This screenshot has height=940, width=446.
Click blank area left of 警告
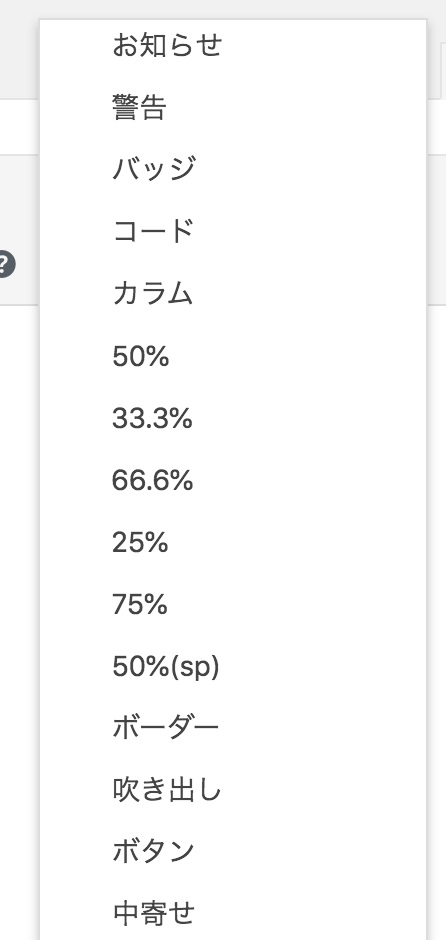click(x=75, y=108)
